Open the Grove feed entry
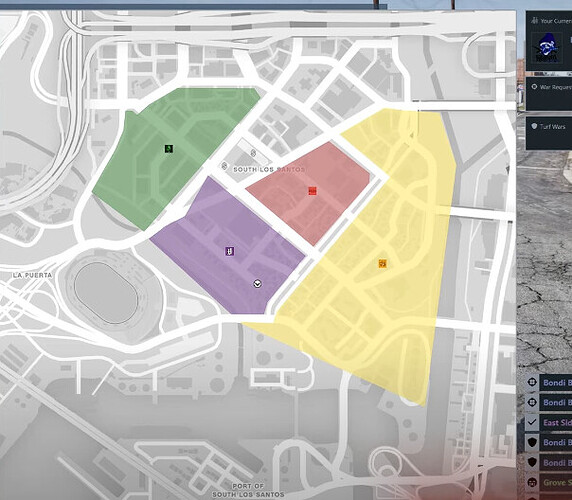Image resolution: width=572 pixels, height=500 pixels. [556, 482]
